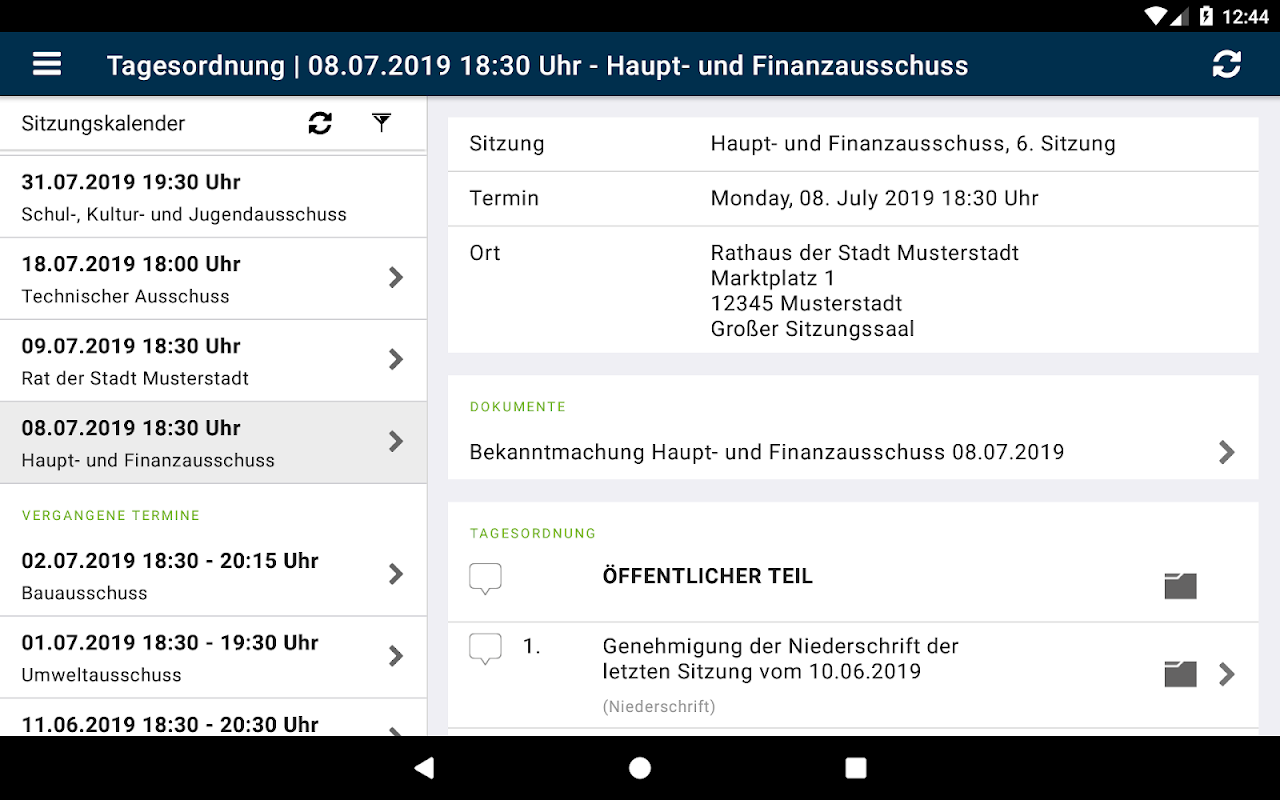Open the folder icon for Öffentlicher Teil

pos(1180,586)
